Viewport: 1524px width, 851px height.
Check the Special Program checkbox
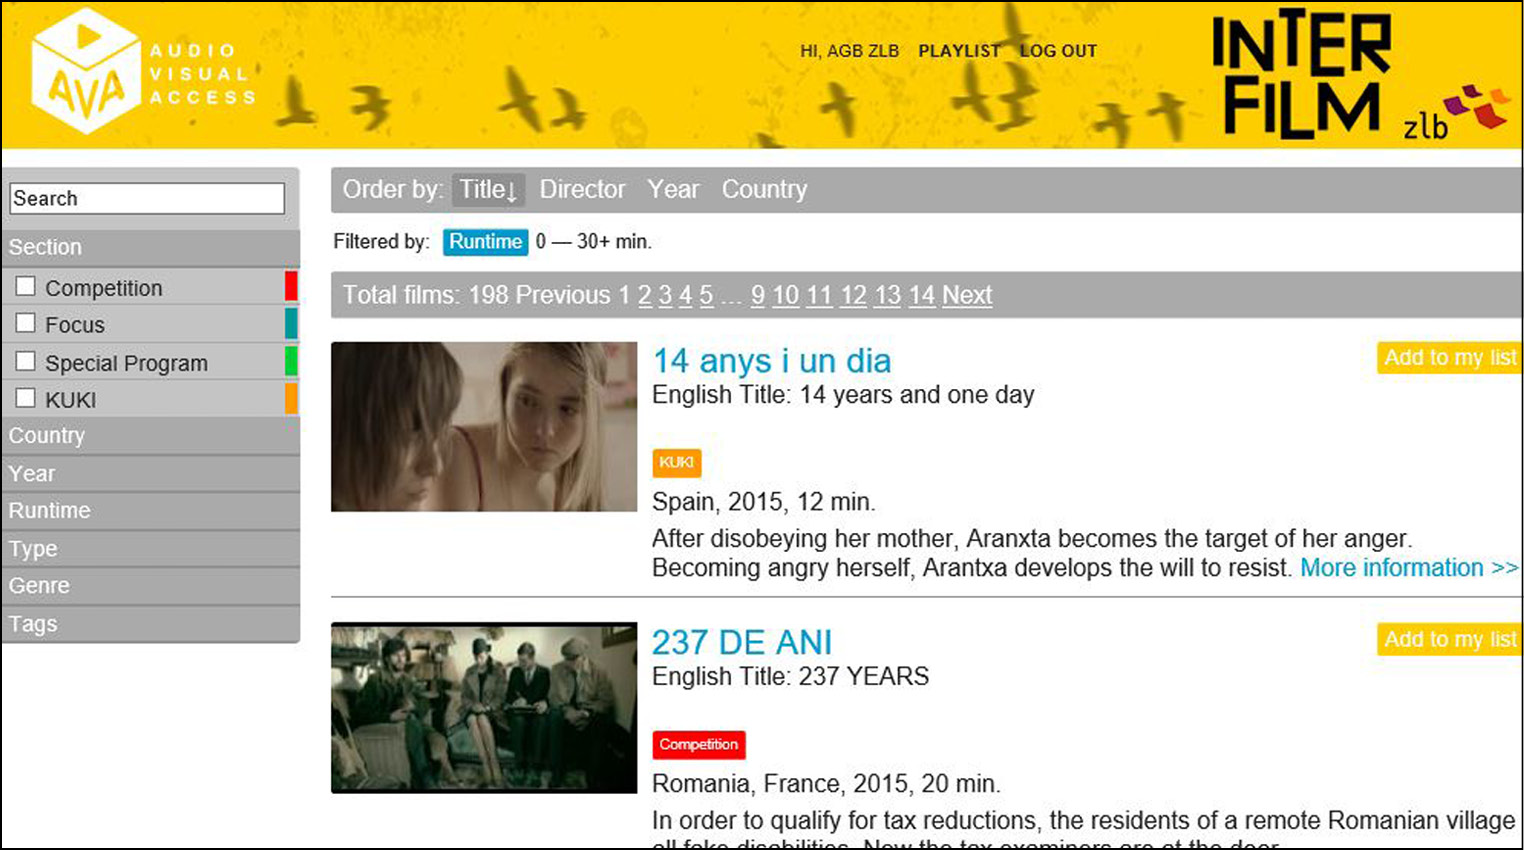26,362
